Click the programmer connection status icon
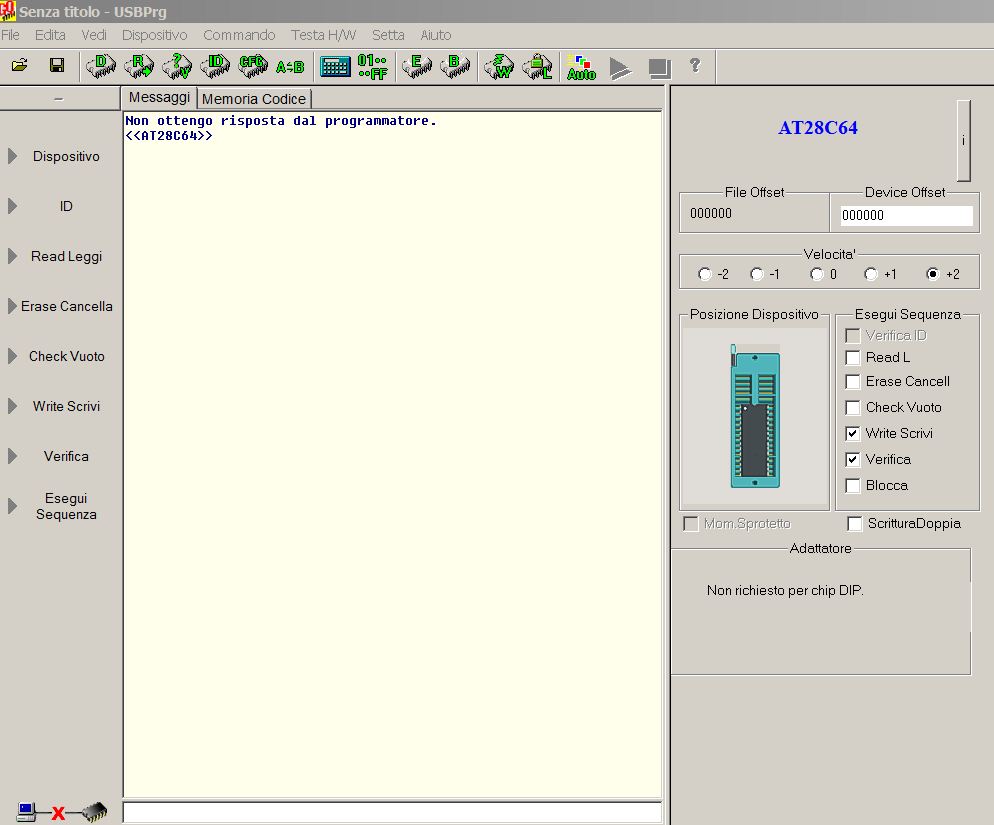Screen dimensions: 994x825 [61, 812]
